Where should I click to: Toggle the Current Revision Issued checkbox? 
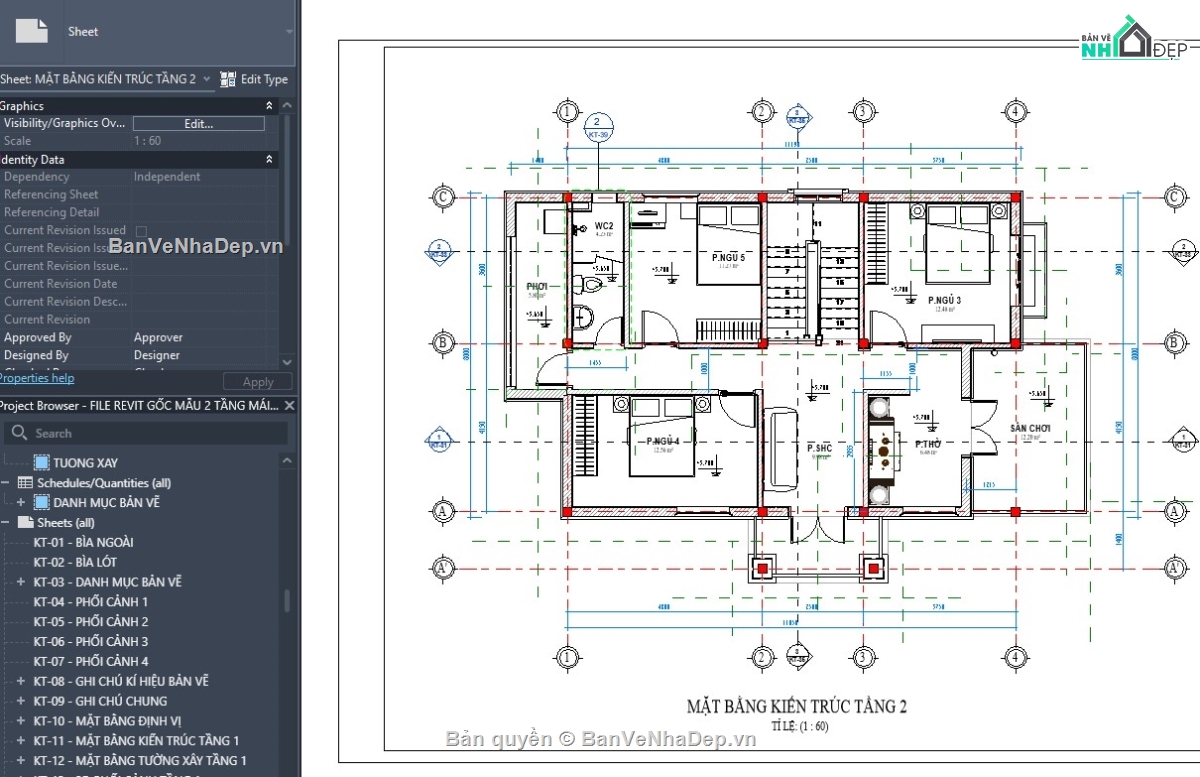coord(141,231)
